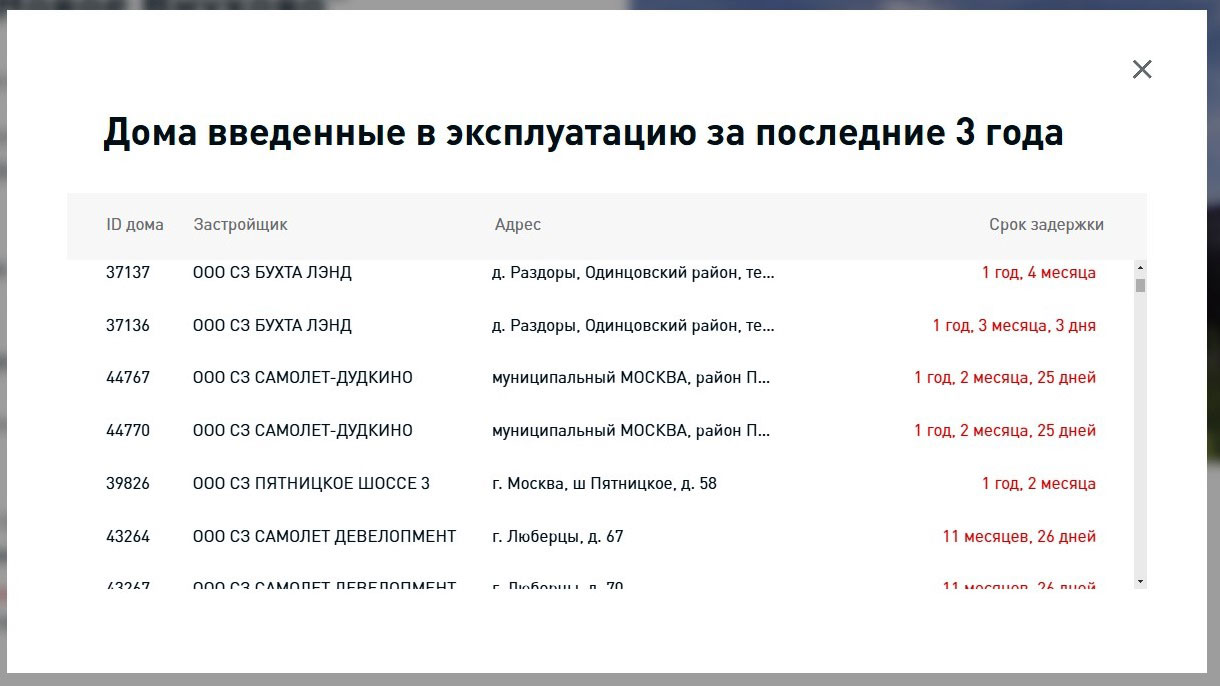Click the 'Адрес' column header
The width and height of the screenshot is (1220, 686).
coord(517,225)
